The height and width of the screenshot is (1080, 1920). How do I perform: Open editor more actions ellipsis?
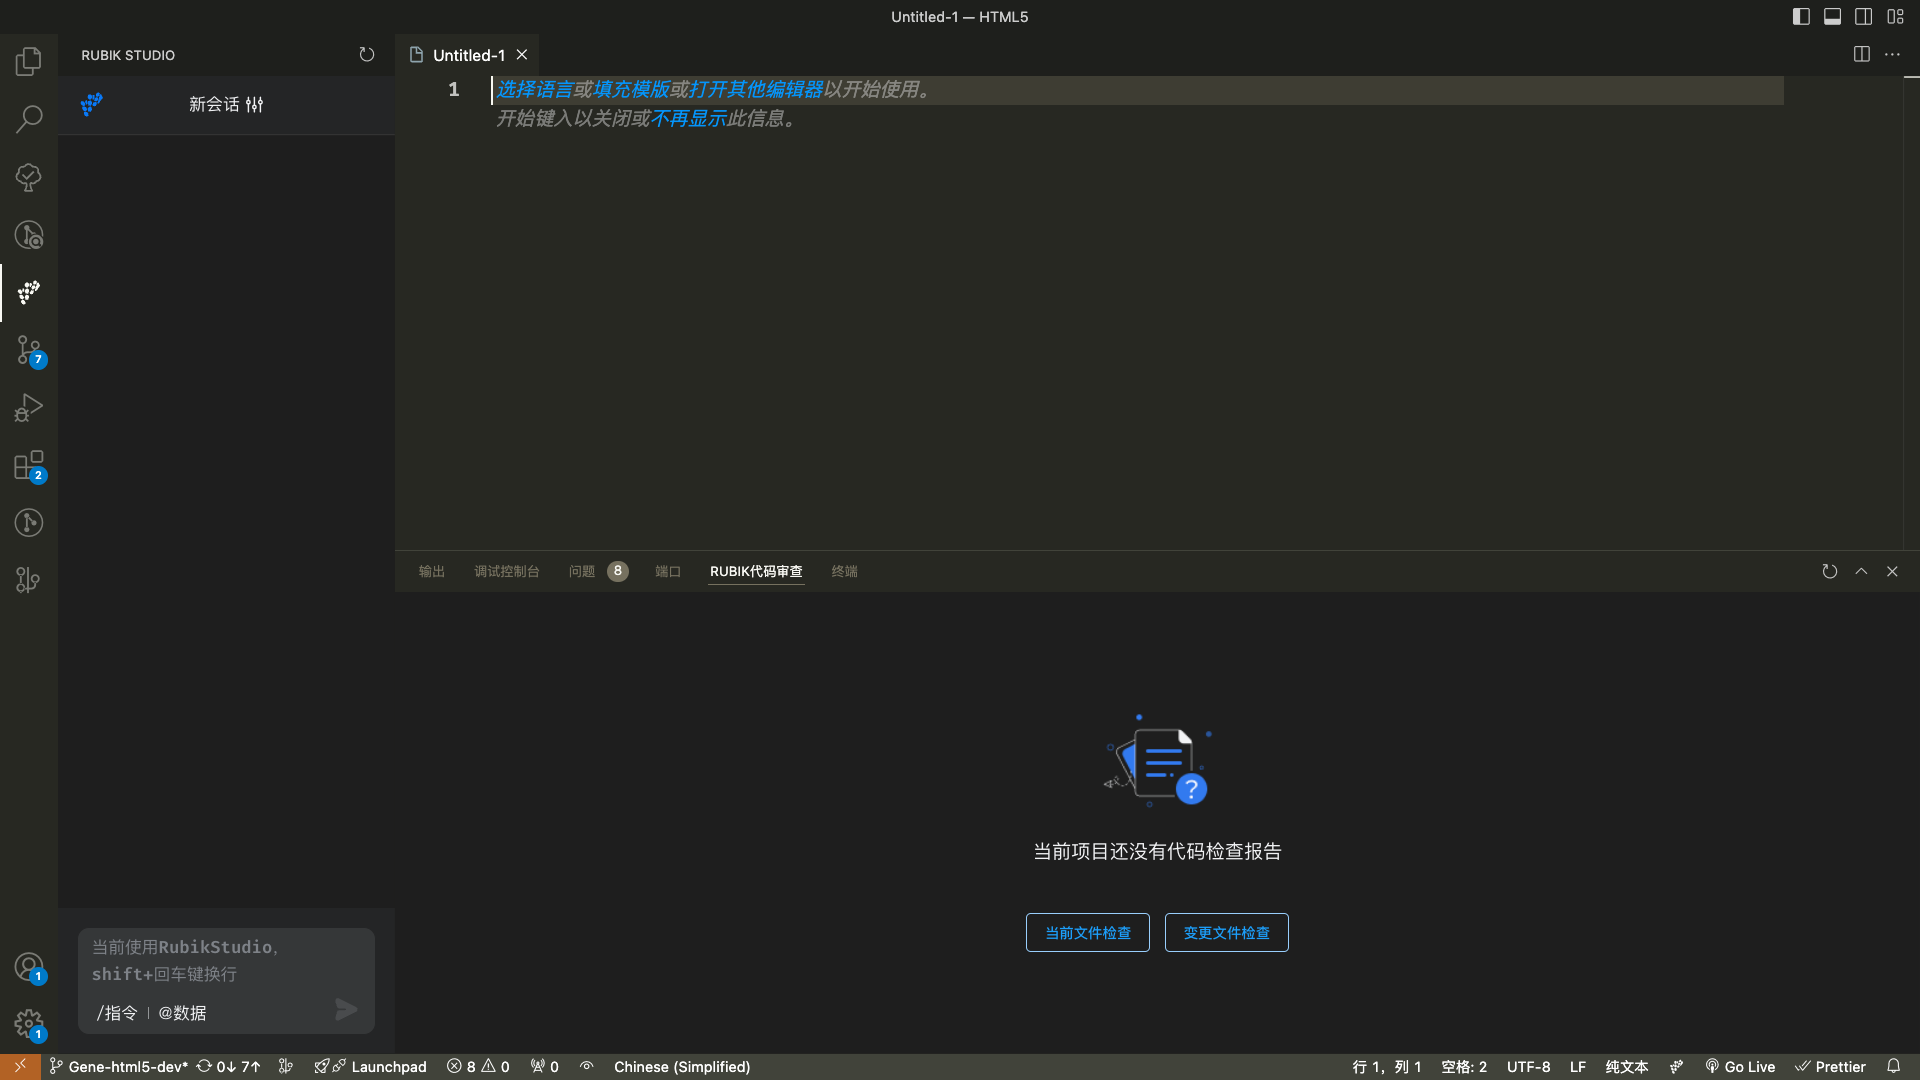[x=1892, y=55]
